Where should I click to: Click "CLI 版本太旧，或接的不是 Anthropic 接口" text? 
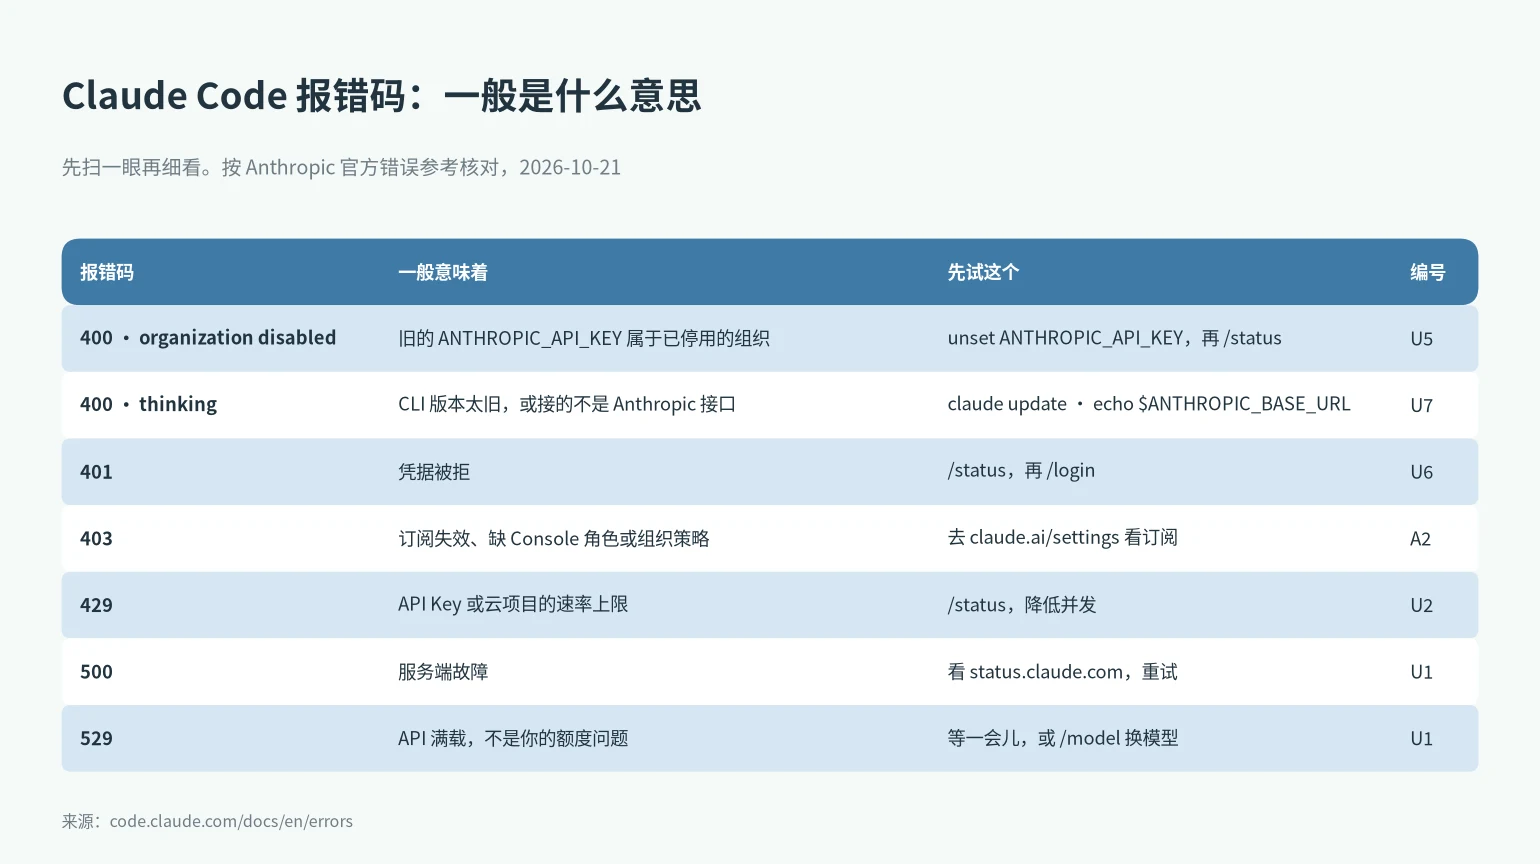(x=567, y=404)
